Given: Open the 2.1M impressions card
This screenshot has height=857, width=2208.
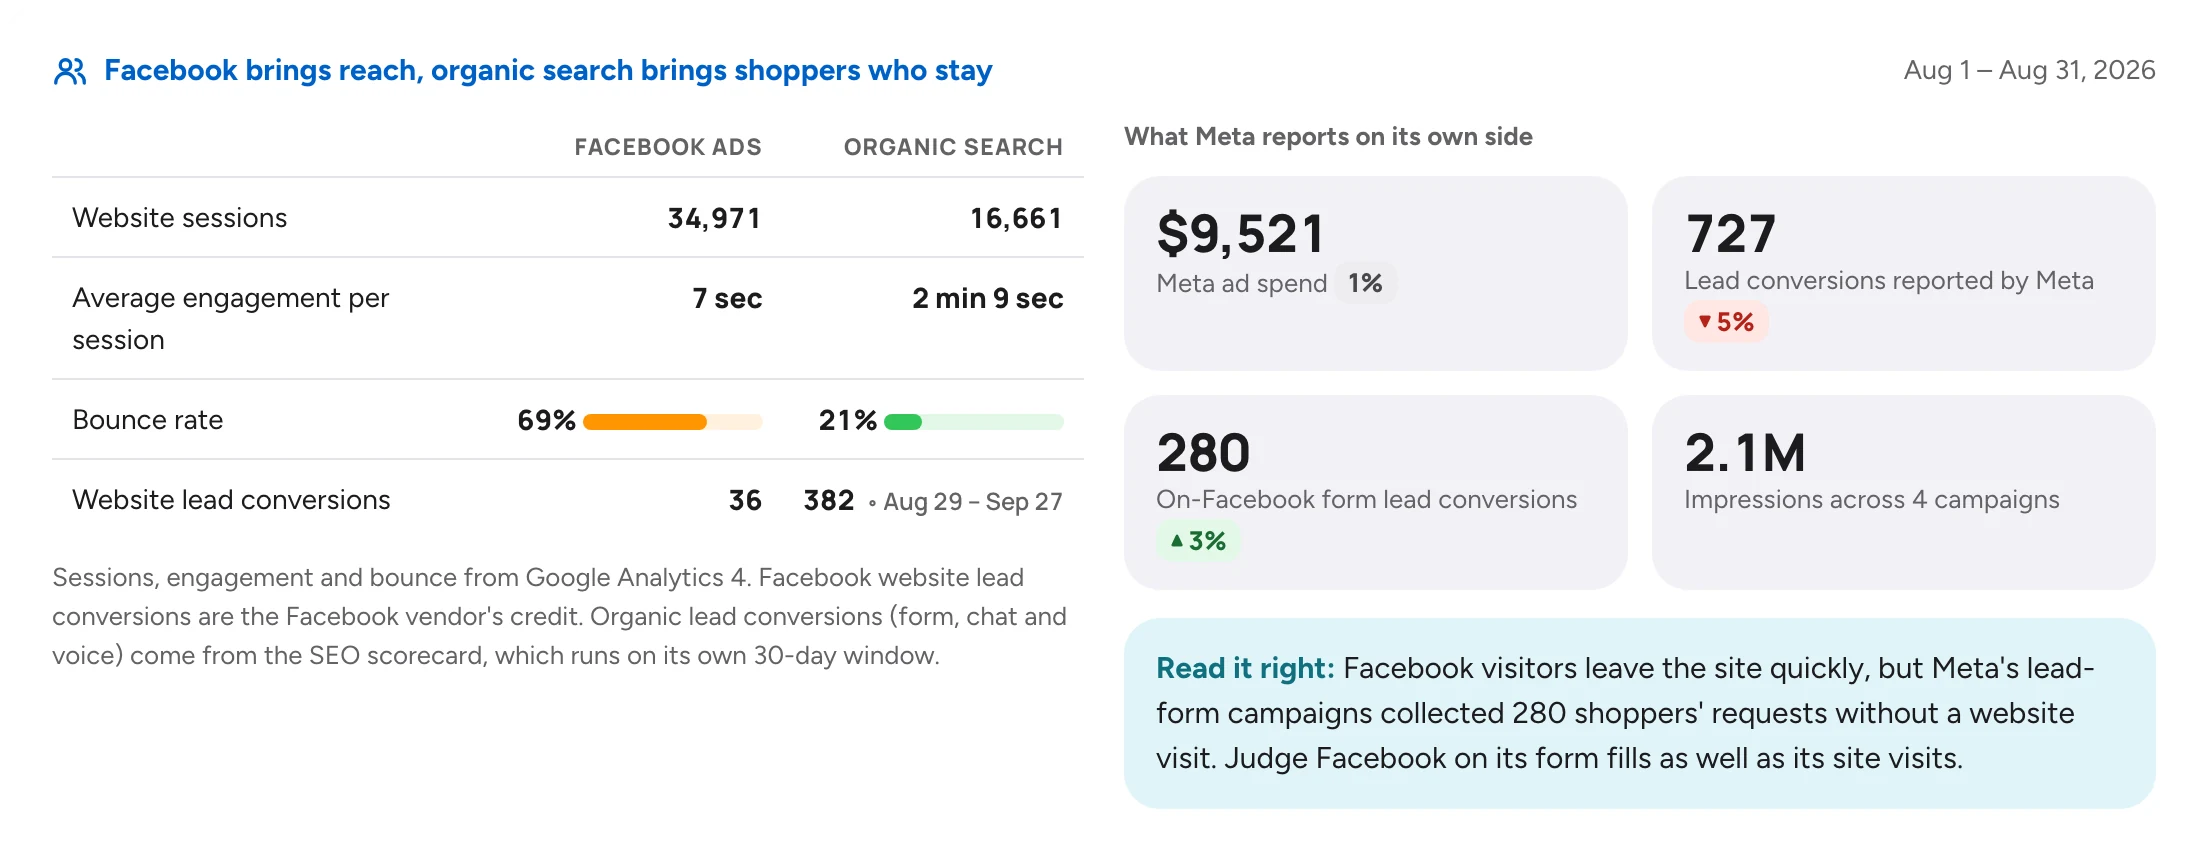Looking at the screenshot, I should pyautogui.click(x=1903, y=492).
